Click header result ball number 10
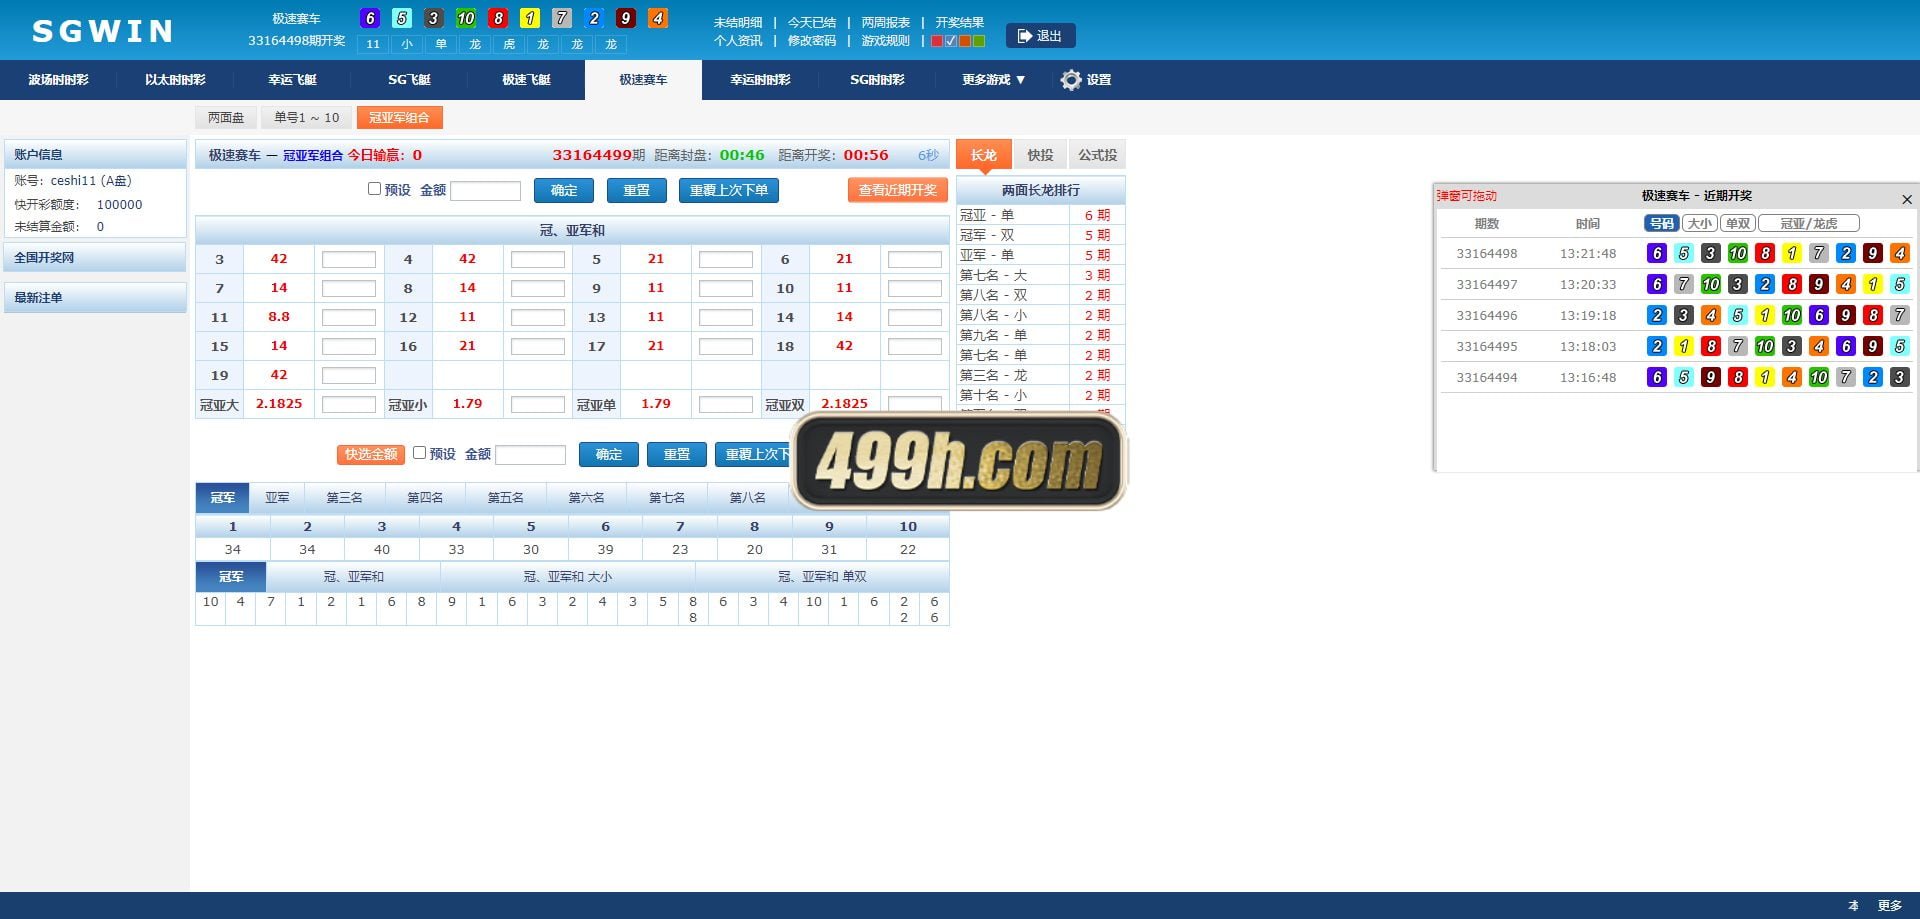The height and width of the screenshot is (919, 1920). pos(466,18)
